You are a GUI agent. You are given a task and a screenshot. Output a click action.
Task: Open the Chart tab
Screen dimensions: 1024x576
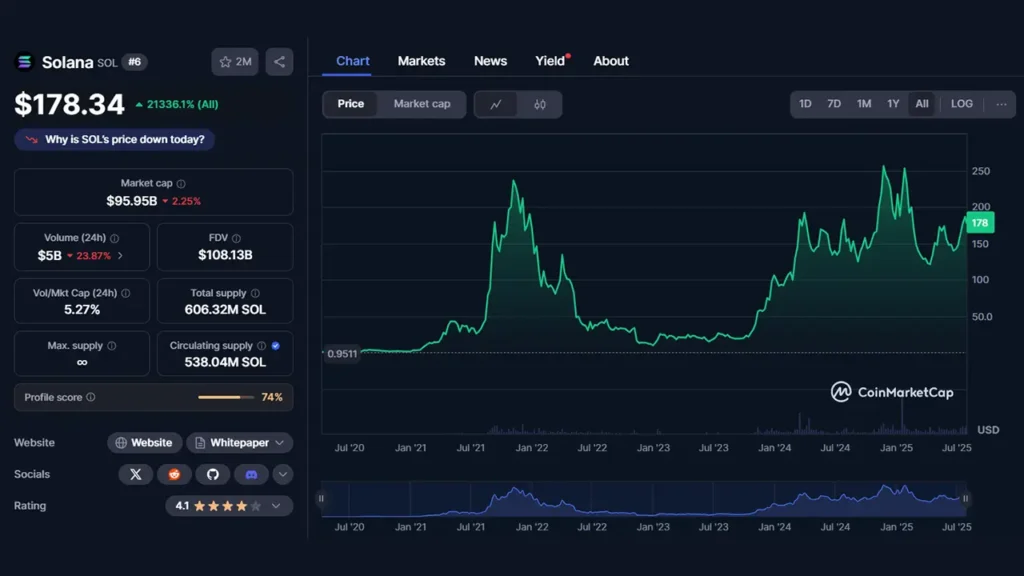point(353,61)
